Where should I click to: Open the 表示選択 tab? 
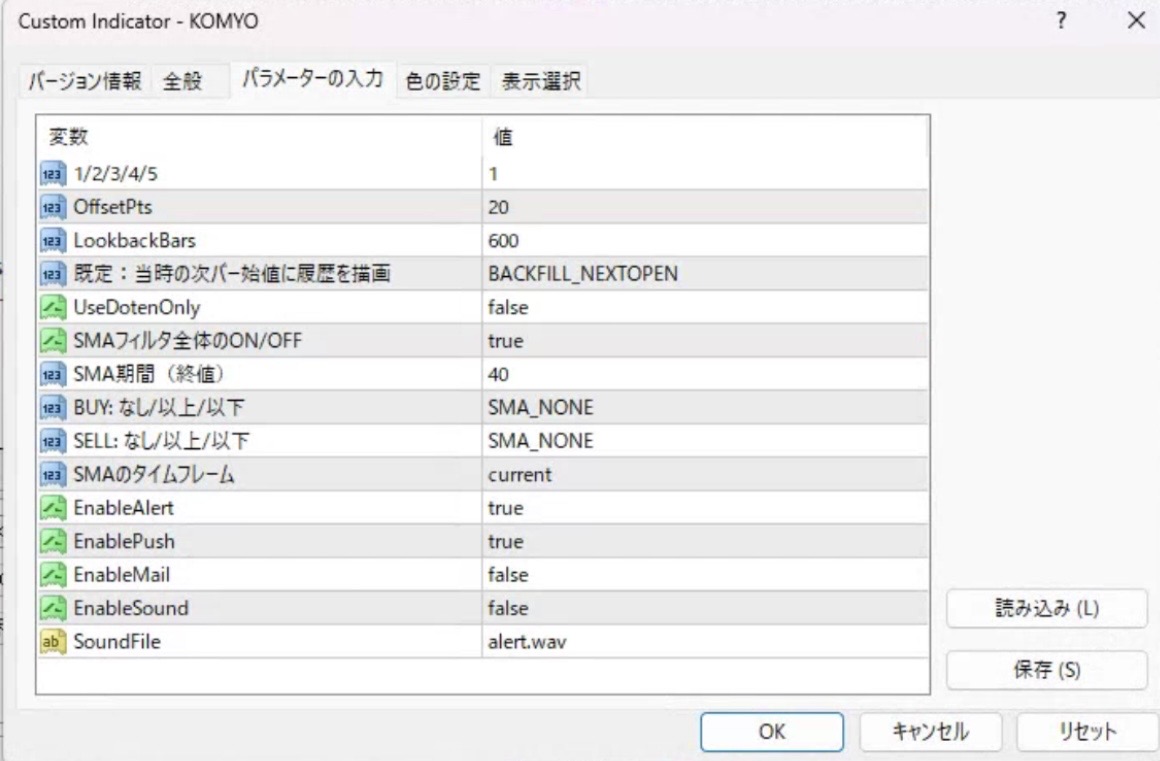click(541, 81)
